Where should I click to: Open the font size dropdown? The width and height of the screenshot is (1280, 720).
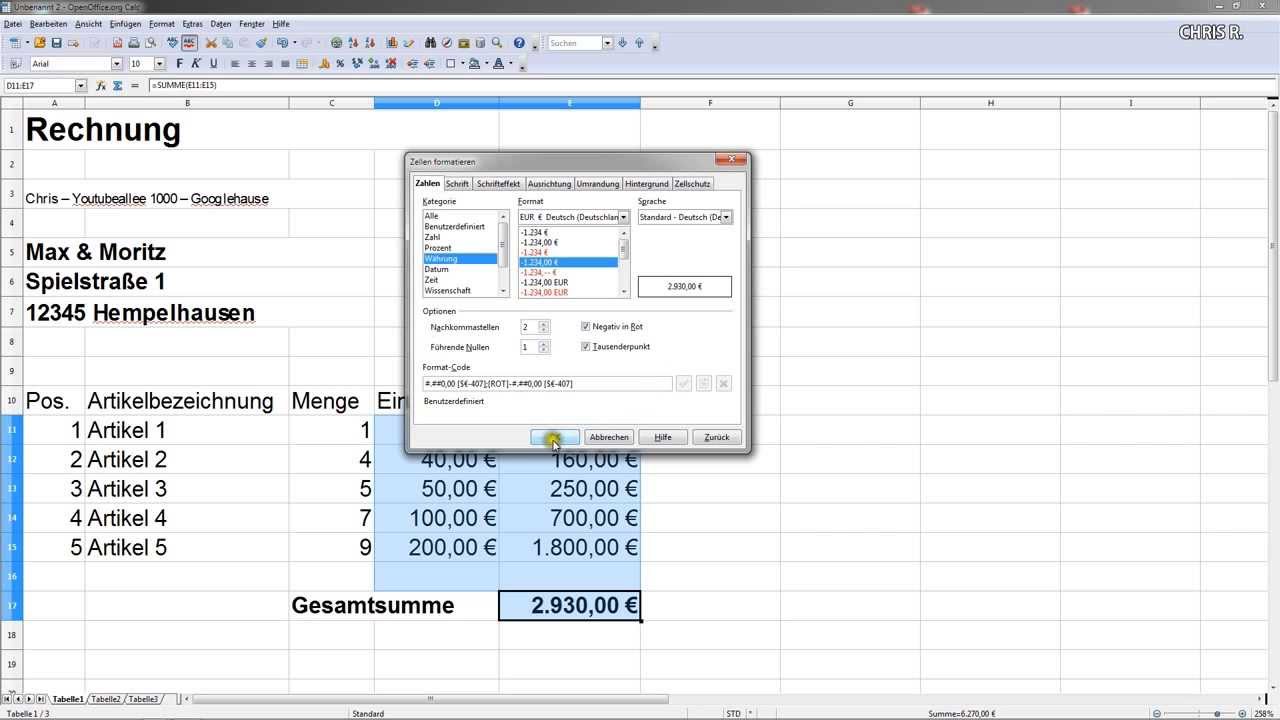pyautogui.click(x=159, y=63)
